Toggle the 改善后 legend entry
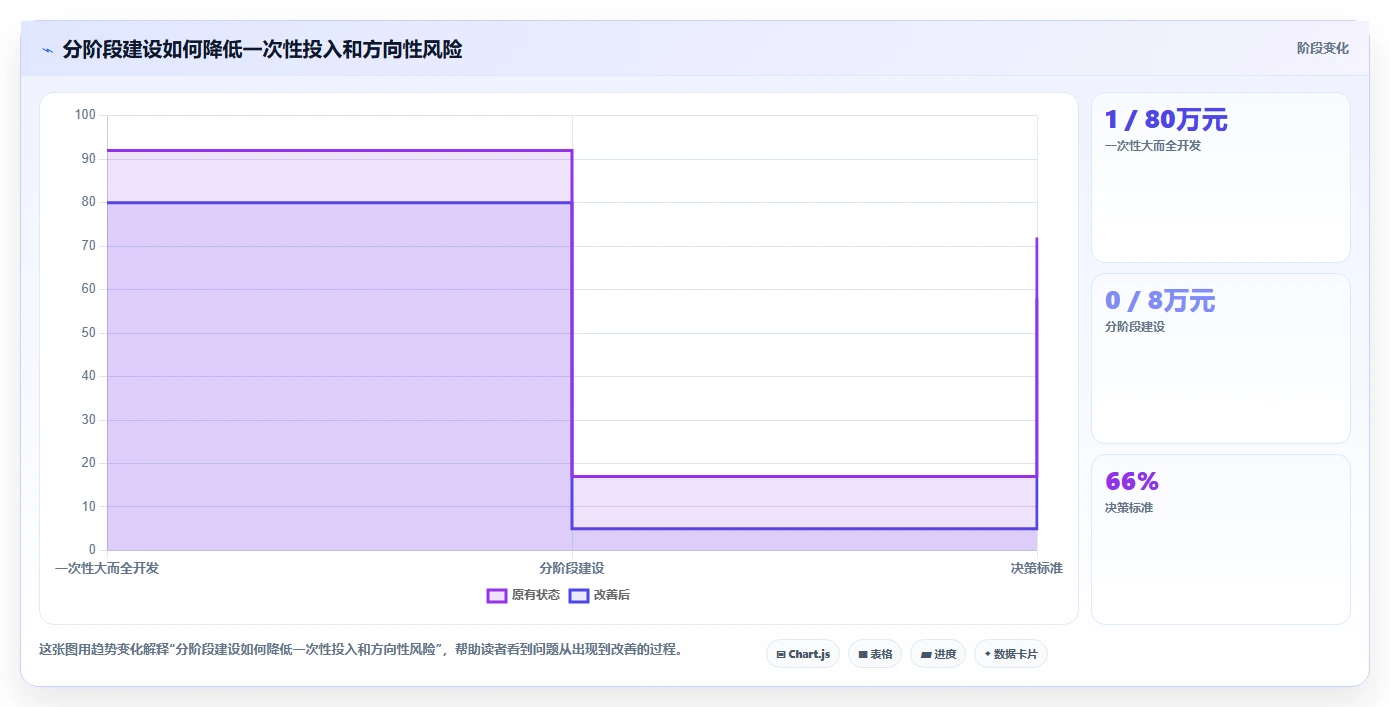Image resolution: width=1390 pixels, height=707 pixels. point(599,595)
